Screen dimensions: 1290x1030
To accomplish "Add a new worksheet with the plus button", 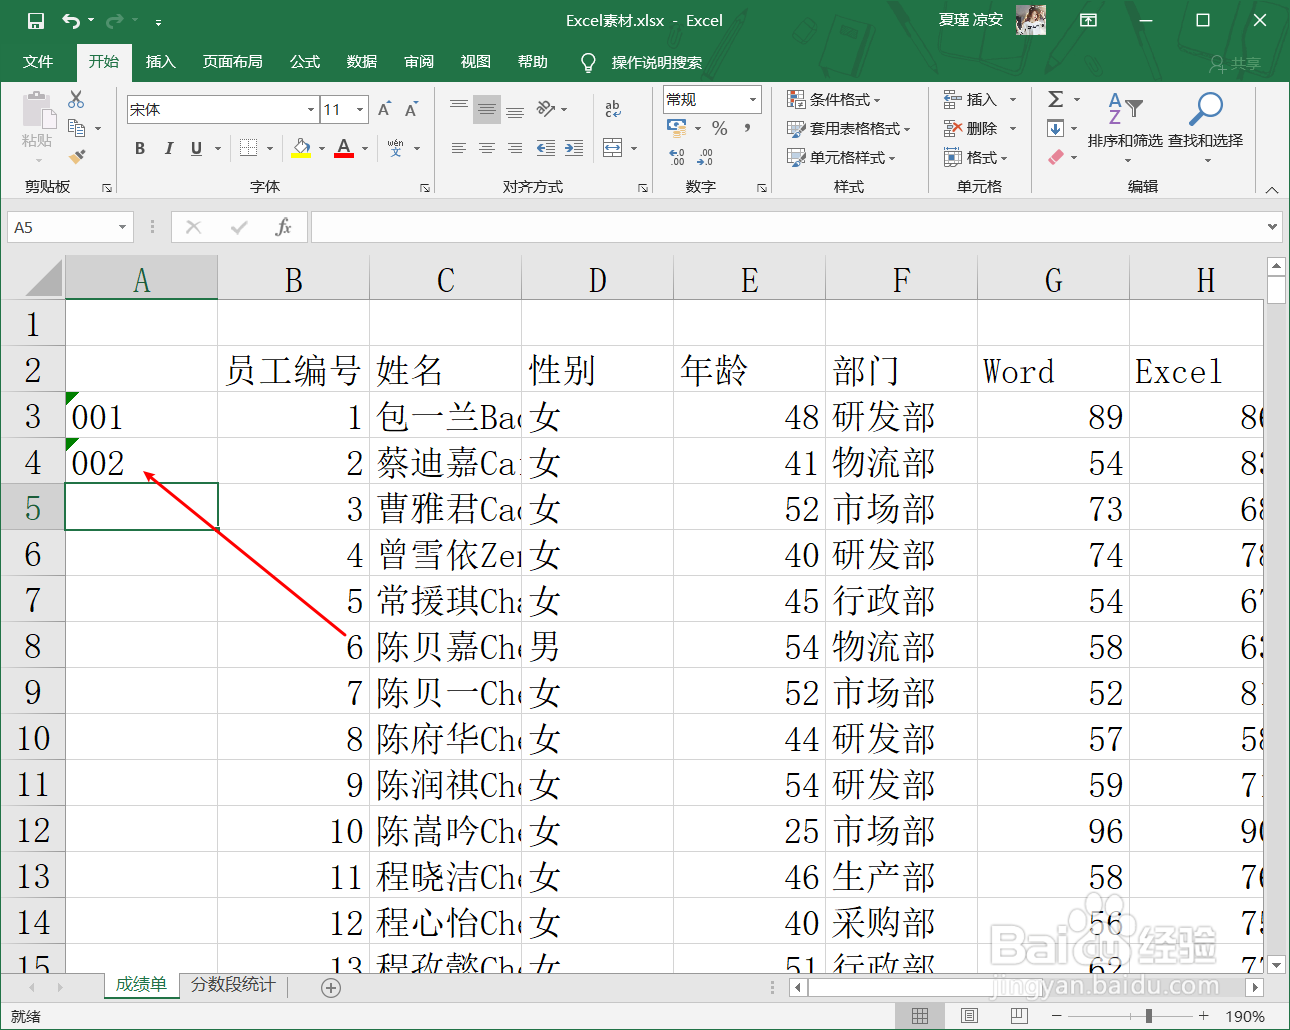I will click(x=330, y=987).
